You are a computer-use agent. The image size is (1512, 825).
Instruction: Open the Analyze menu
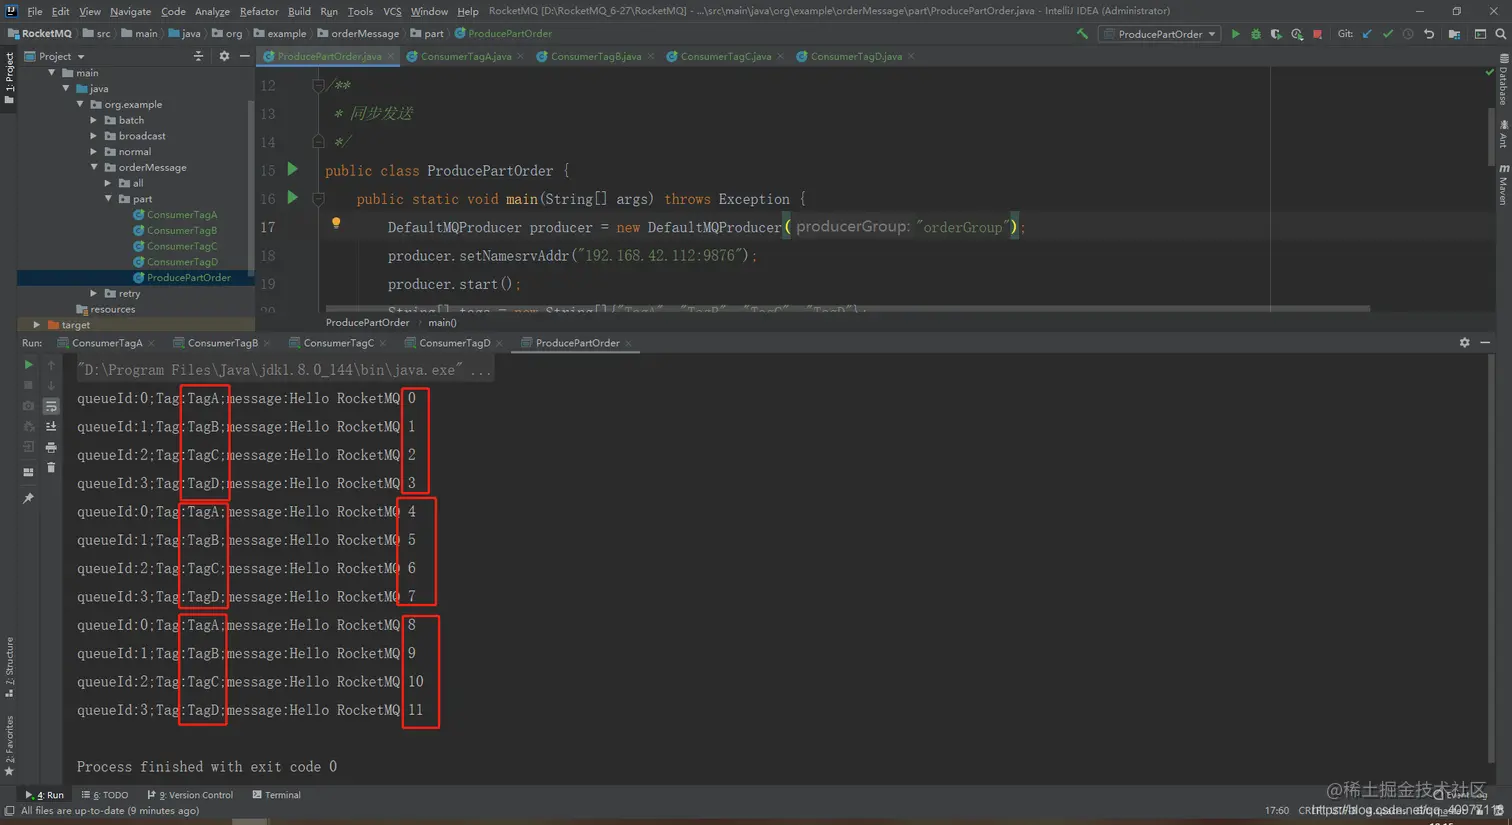pyautogui.click(x=212, y=11)
